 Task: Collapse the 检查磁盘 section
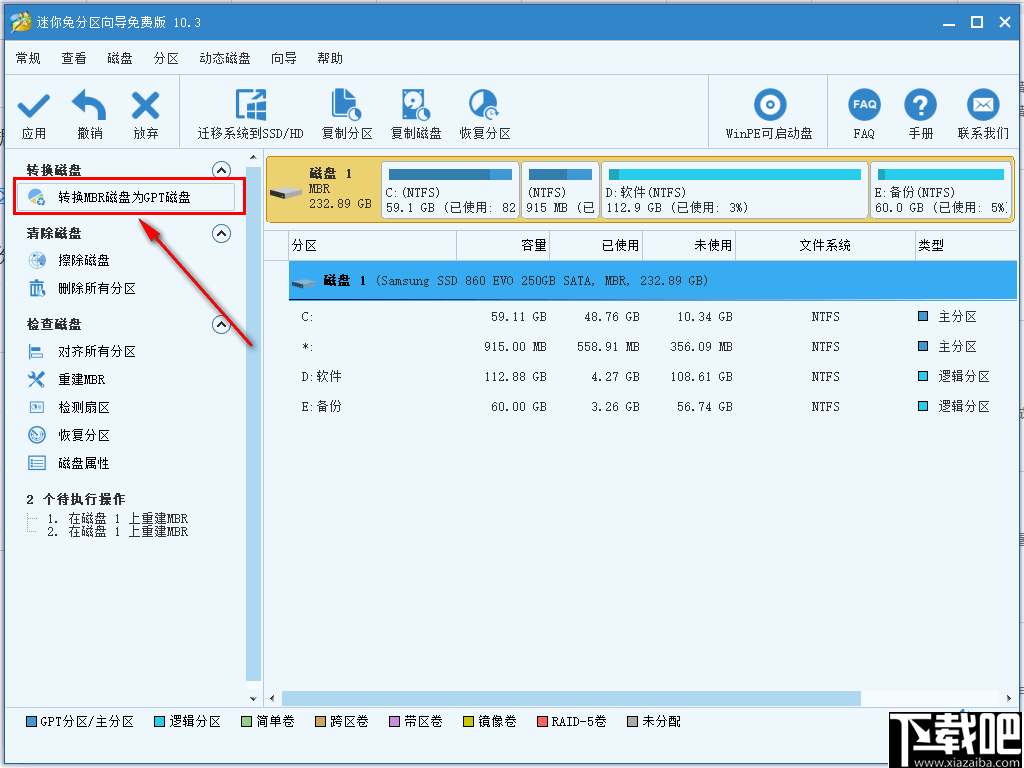tap(221, 323)
